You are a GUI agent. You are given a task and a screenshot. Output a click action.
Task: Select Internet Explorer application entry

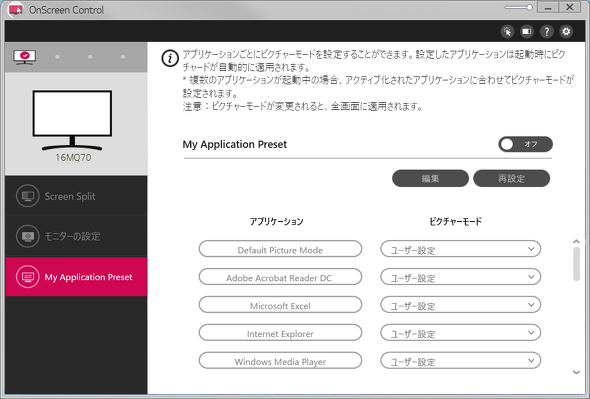[280, 333]
